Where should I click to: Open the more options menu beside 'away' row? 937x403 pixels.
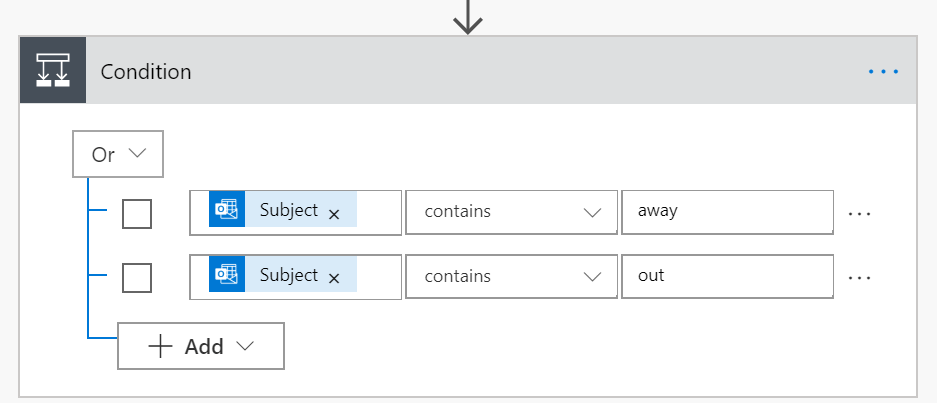(x=859, y=214)
